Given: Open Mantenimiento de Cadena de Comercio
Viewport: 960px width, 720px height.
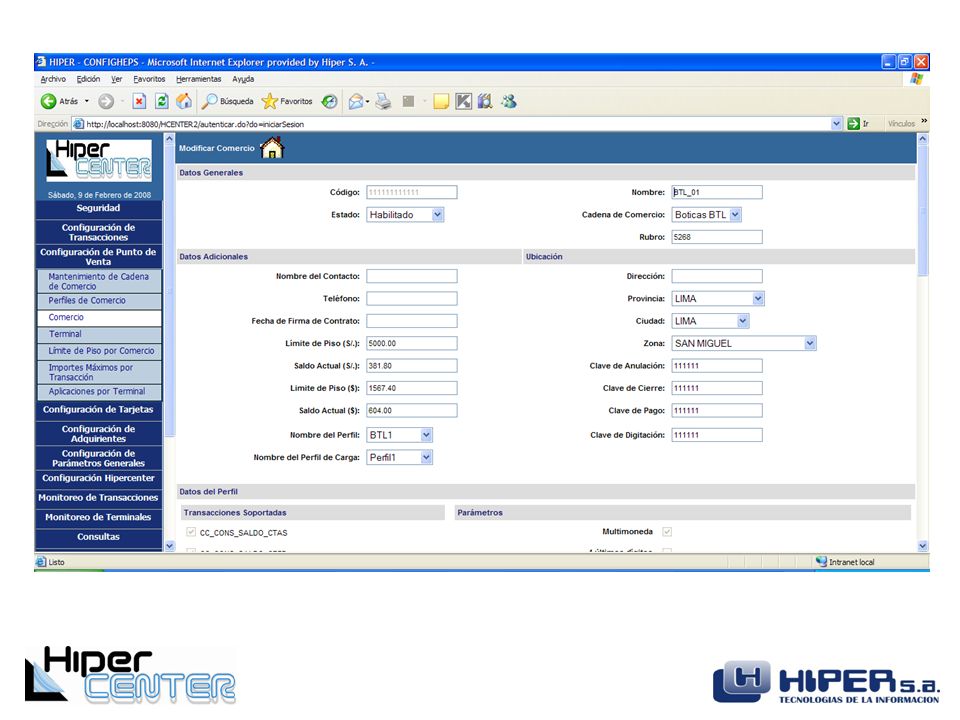Looking at the screenshot, I should coord(99,282).
